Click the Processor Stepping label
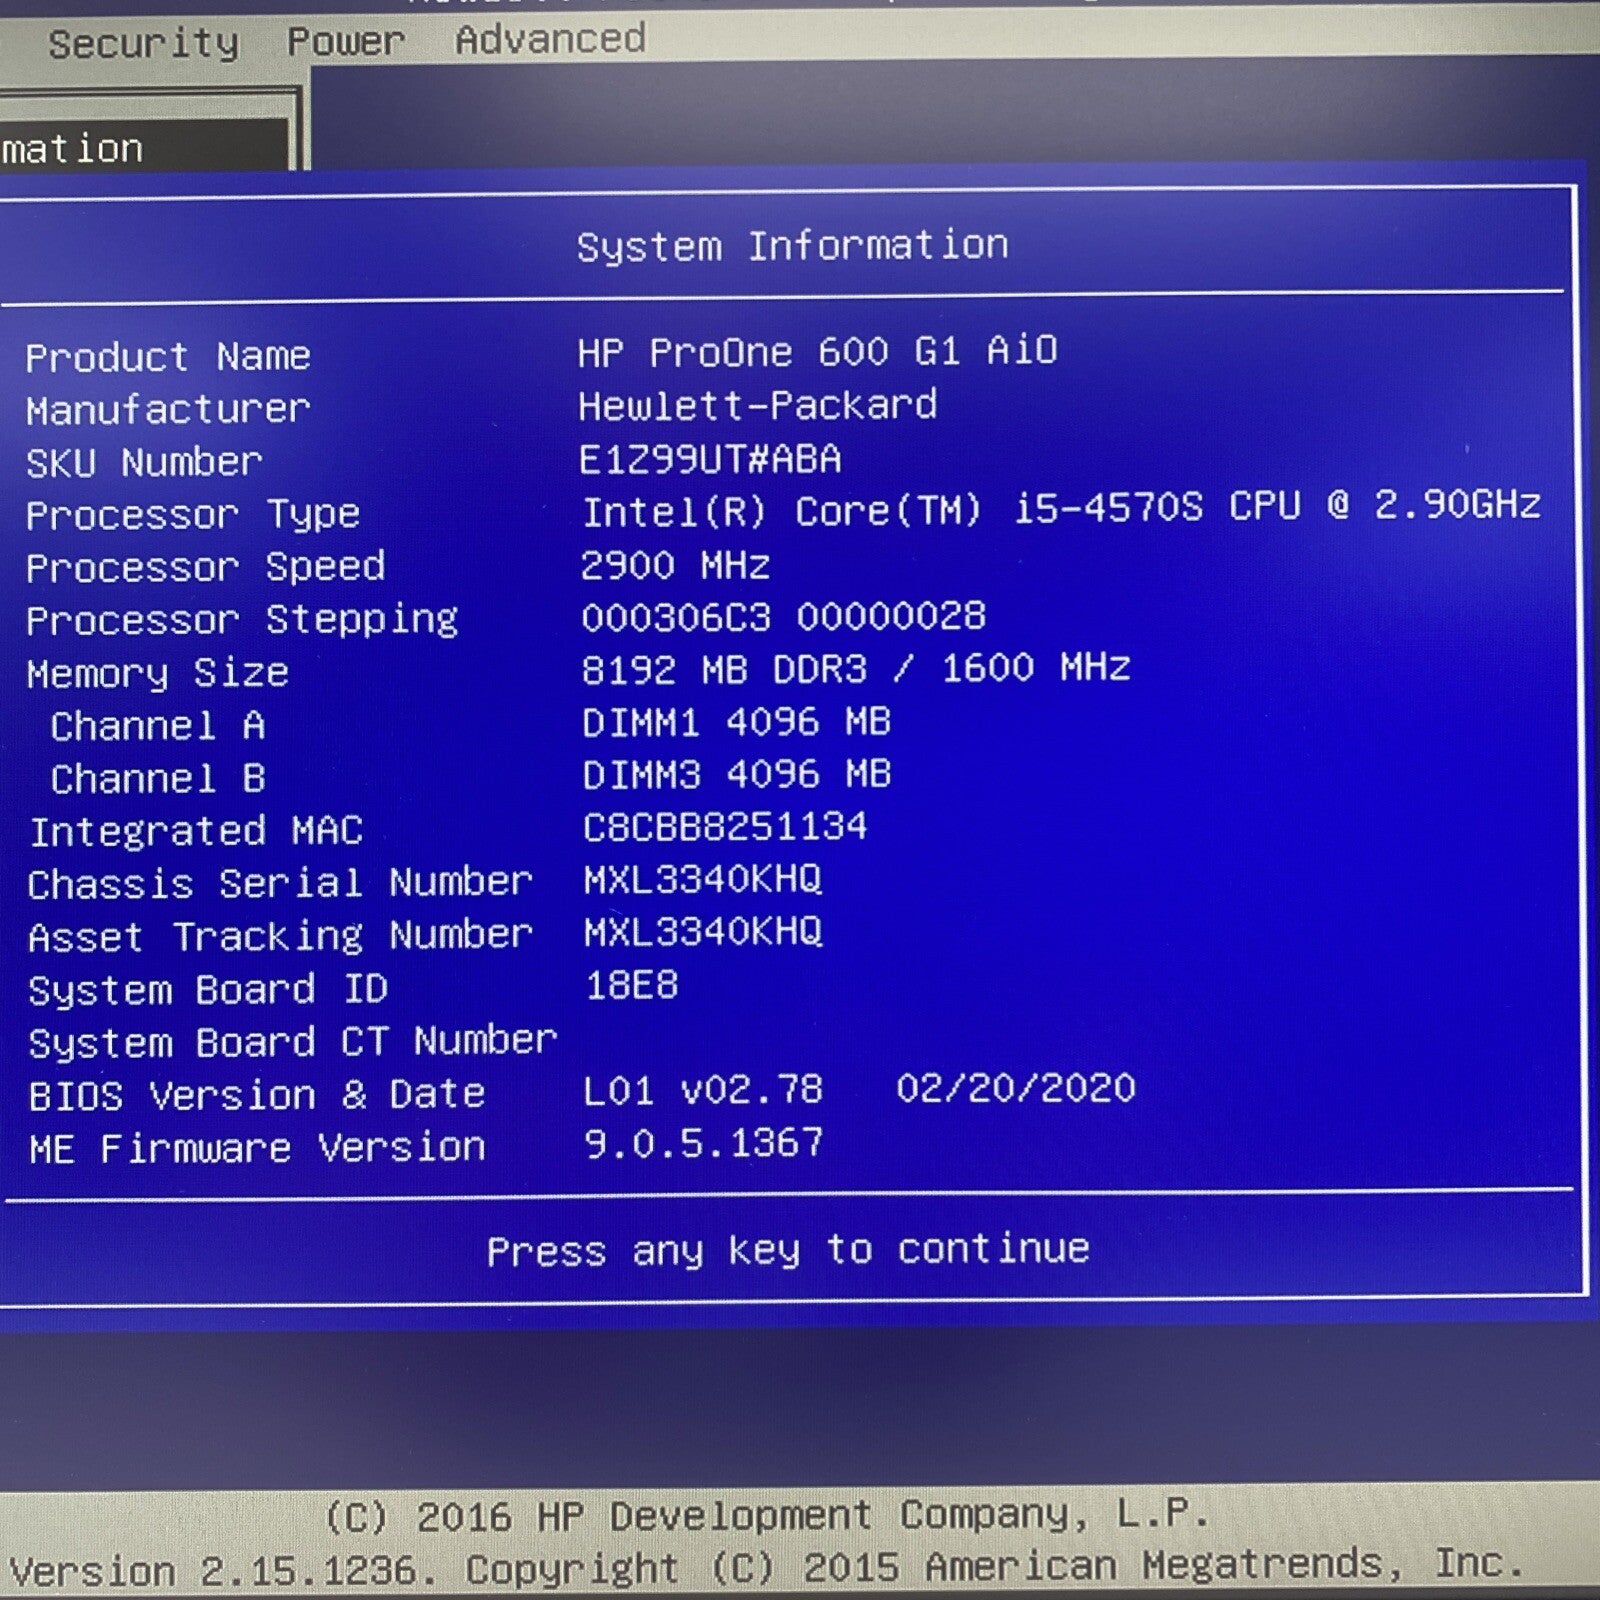The width and height of the screenshot is (1600, 1600). 242,621
